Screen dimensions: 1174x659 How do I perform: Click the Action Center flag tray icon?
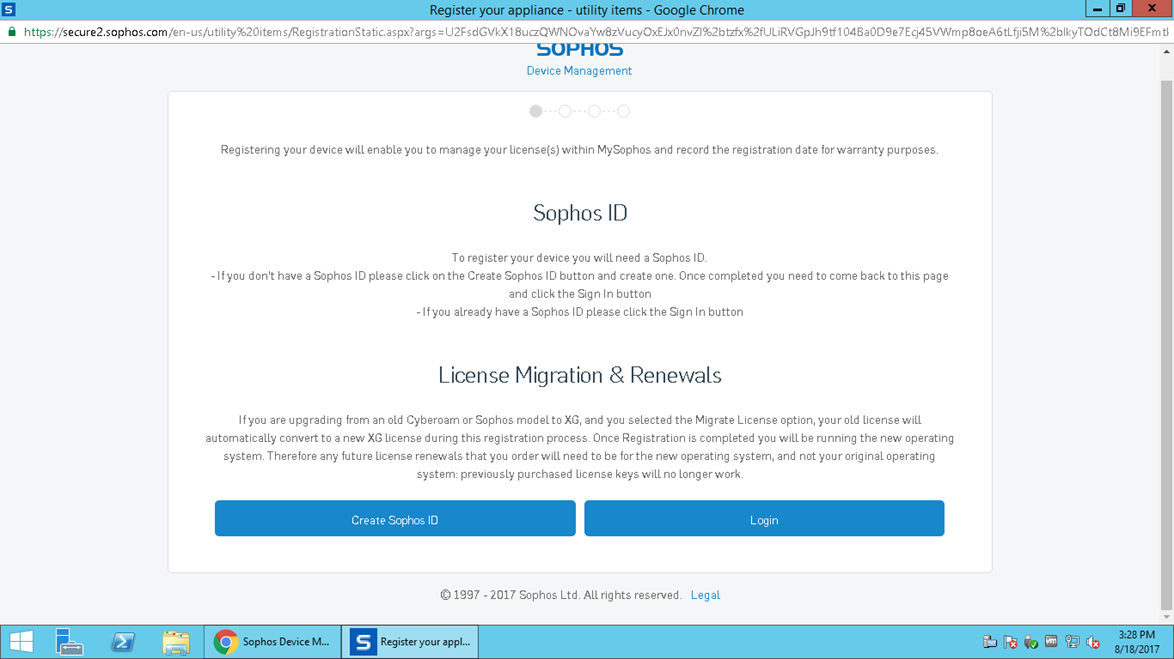tap(1010, 642)
